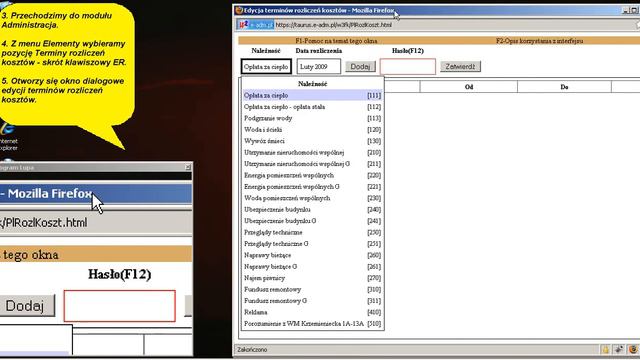Select Ubezpieczenie budynku [240]

point(313,210)
